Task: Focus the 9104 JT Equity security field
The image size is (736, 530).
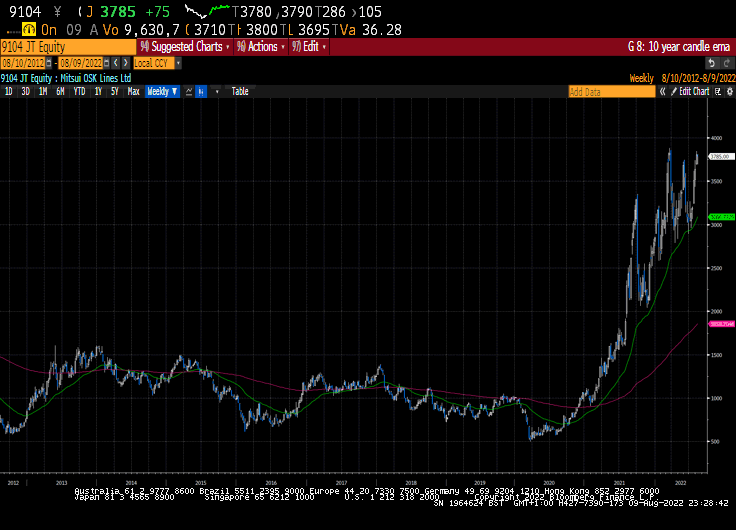Action: click(68, 47)
